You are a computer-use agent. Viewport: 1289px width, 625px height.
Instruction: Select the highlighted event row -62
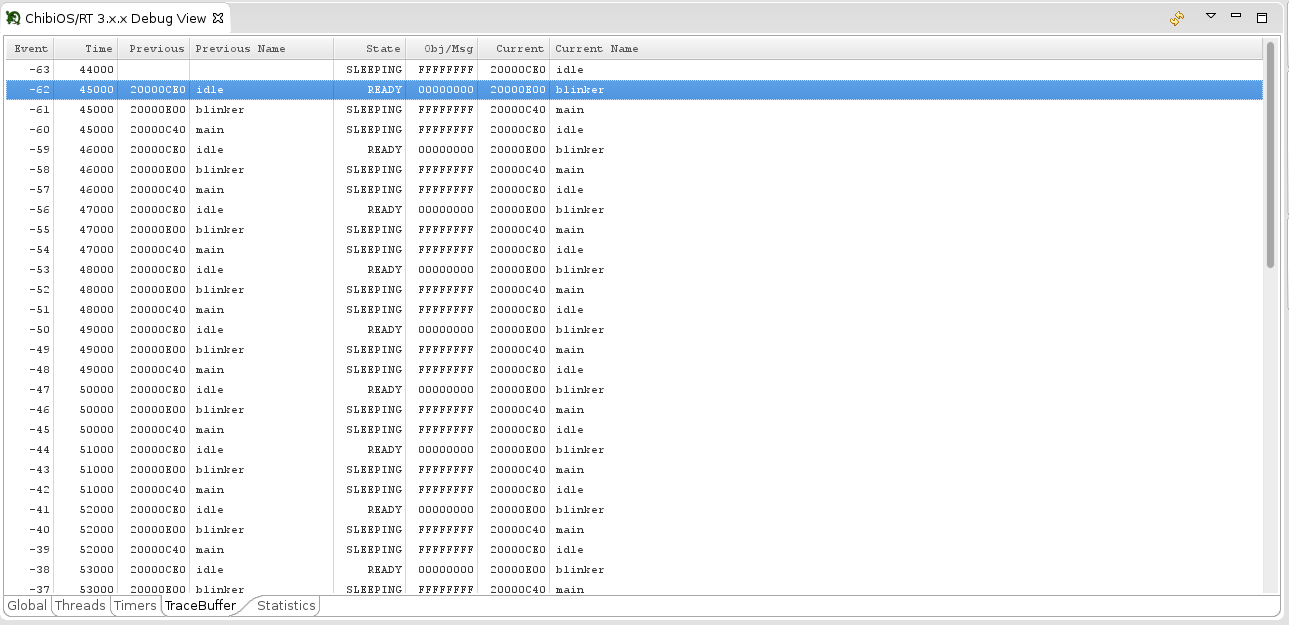(634, 90)
